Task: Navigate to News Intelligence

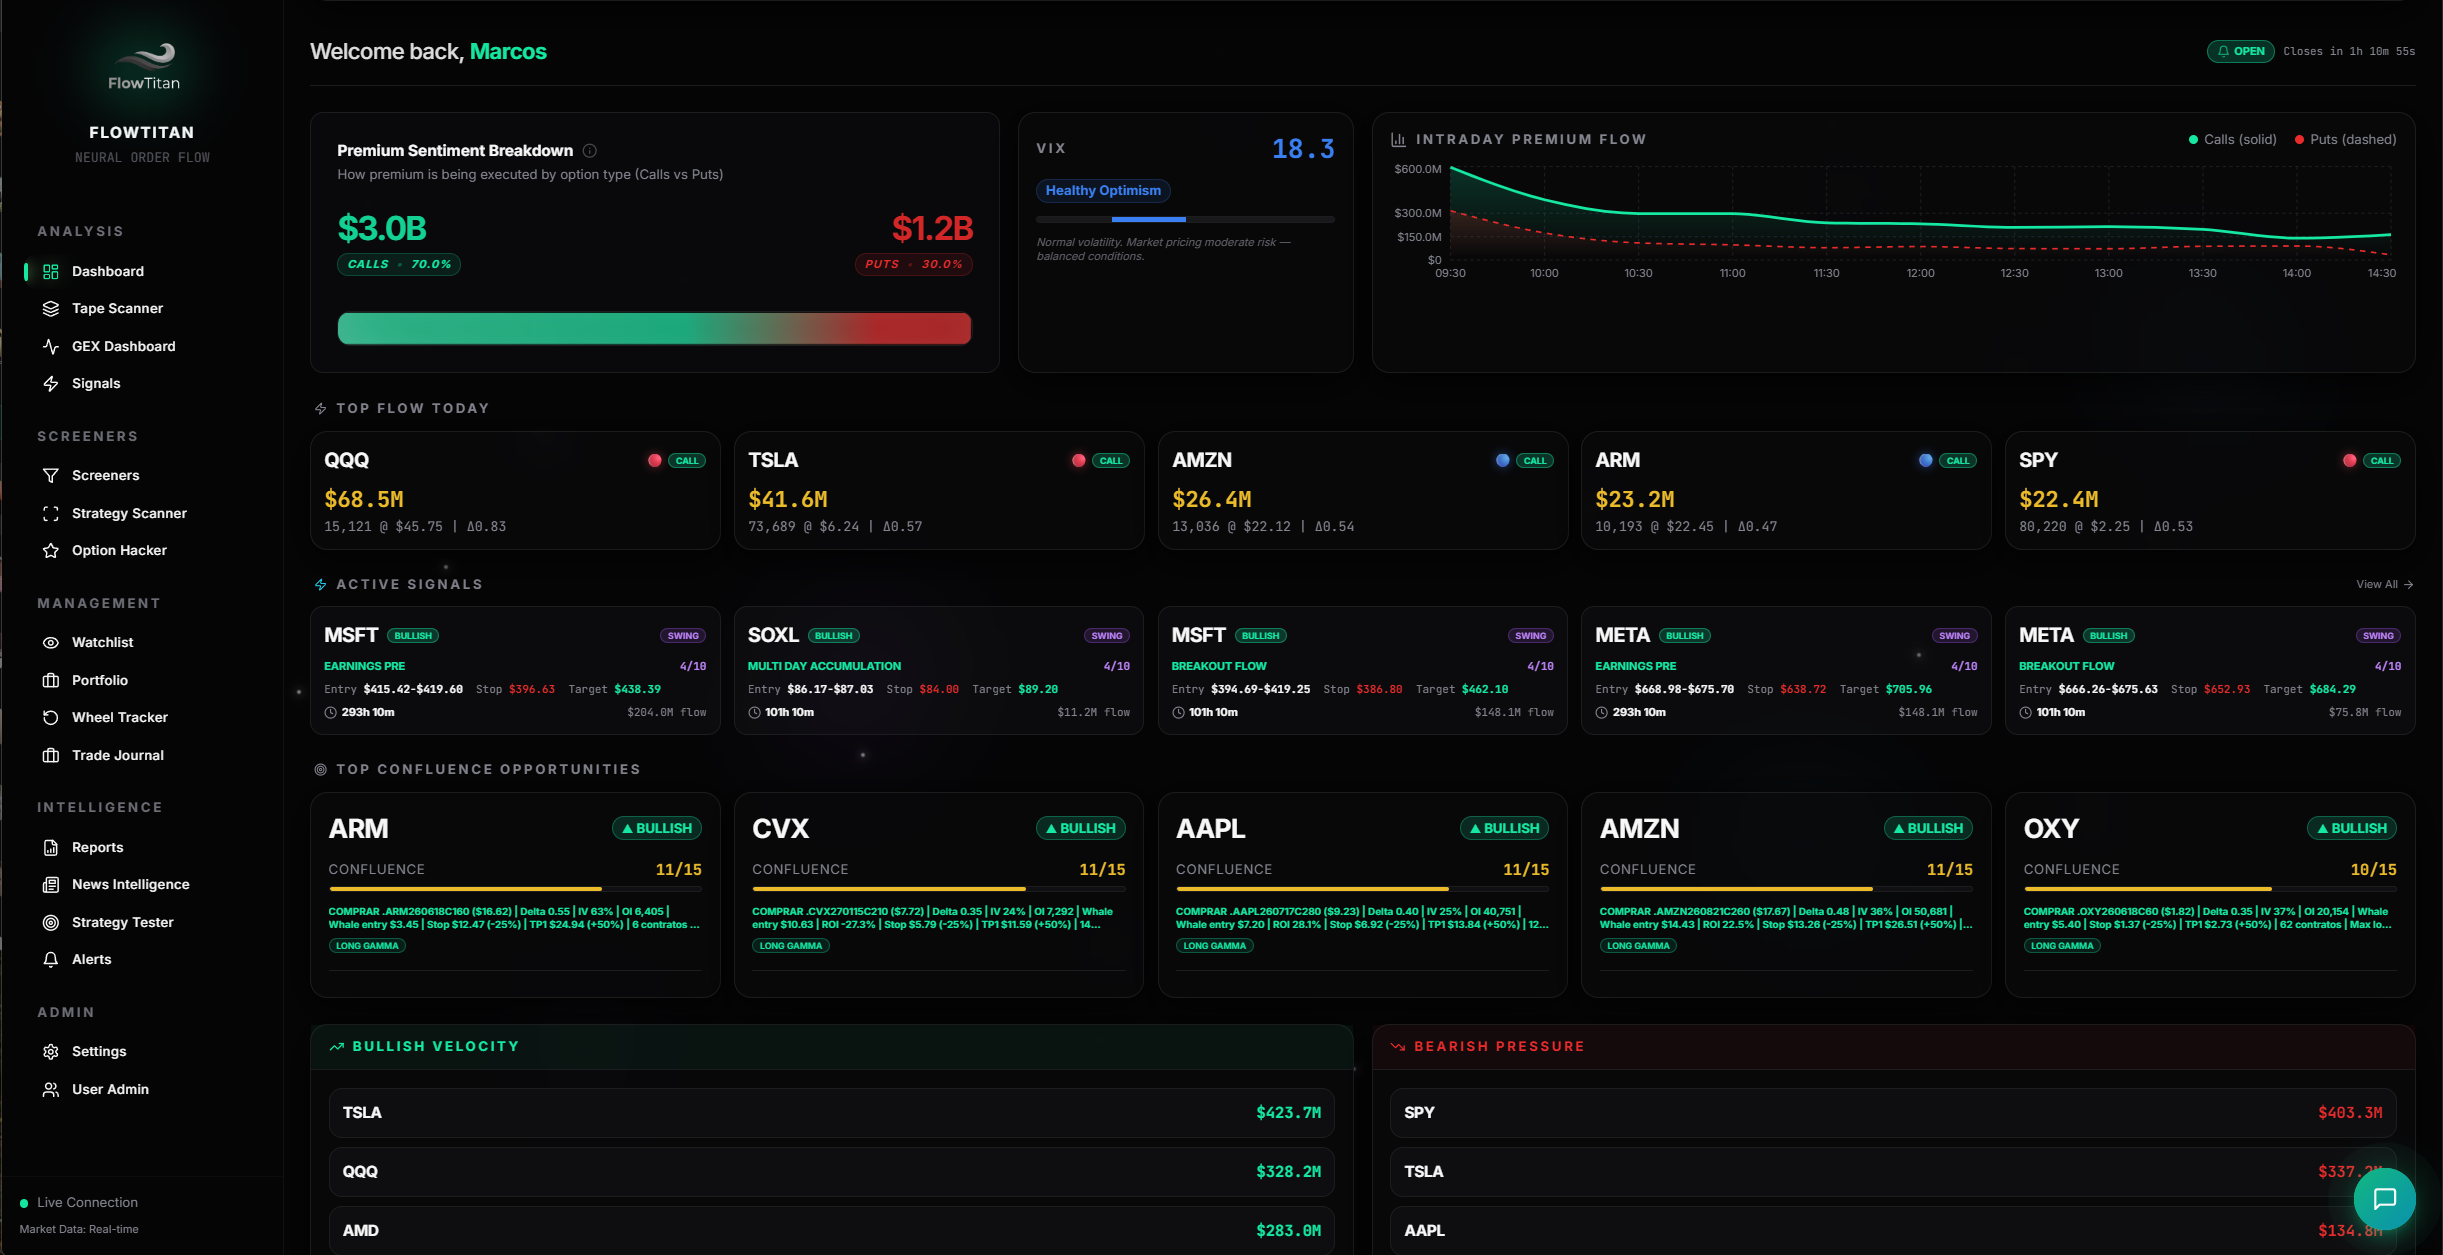Action: (x=130, y=884)
